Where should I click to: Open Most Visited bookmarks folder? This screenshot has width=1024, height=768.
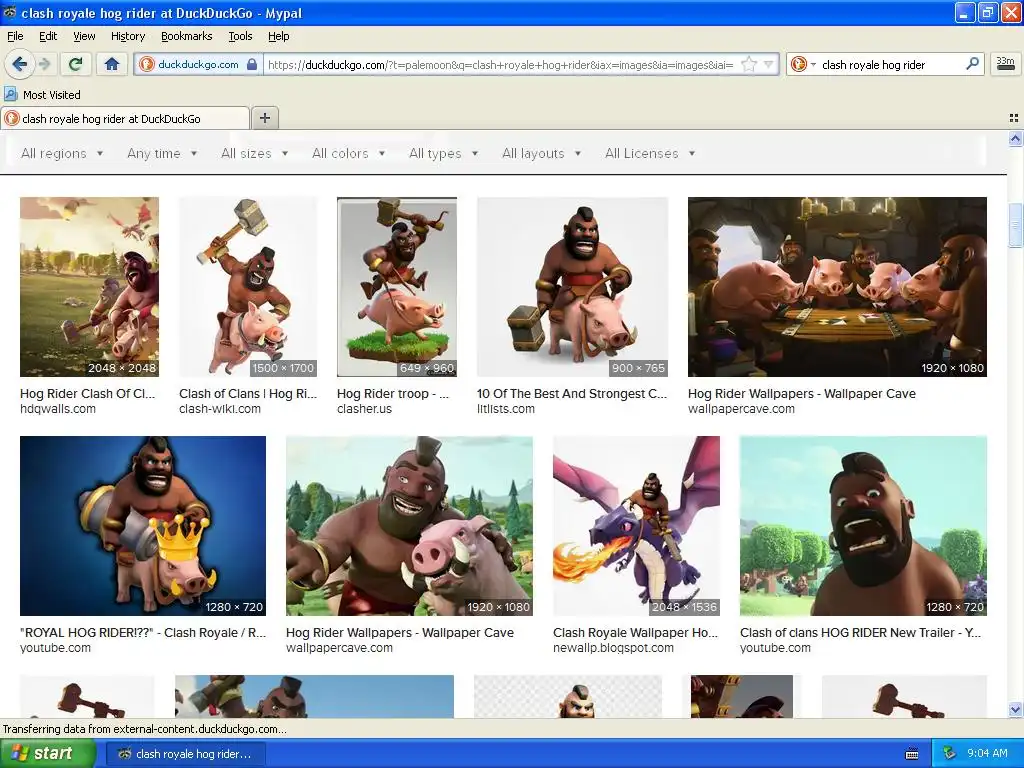click(42, 95)
